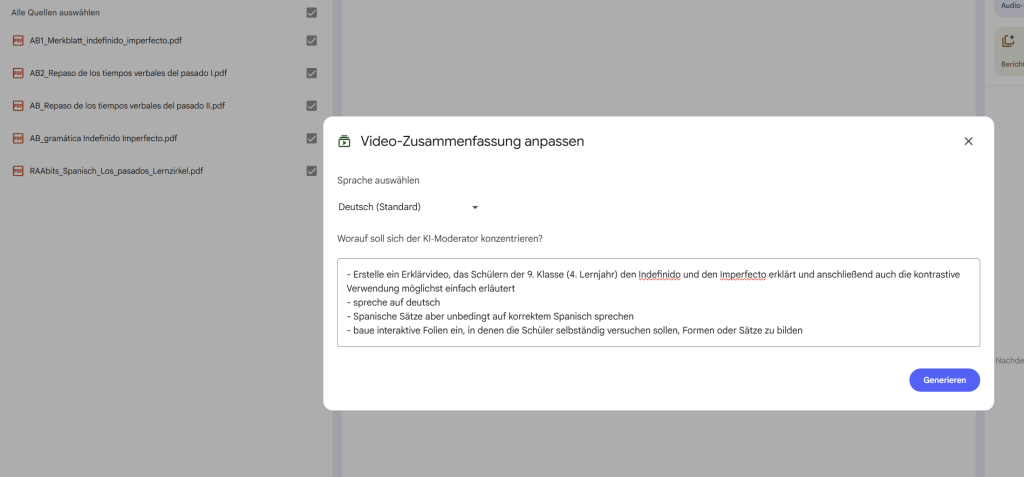Uncheck RAAbits_Spanisch_Los_pasados_Lernzirkel.pdf checkbox
The height and width of the screenshot is (477, 1024).
click(312, 171)
